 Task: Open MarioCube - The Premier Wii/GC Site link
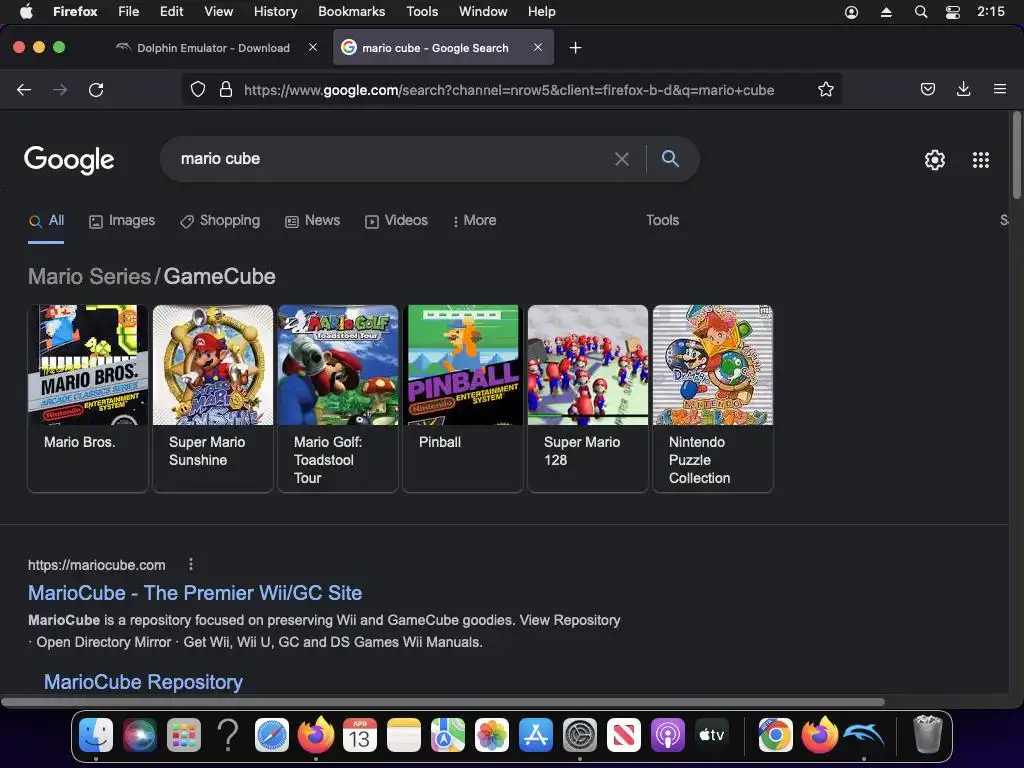(x=195, y=593)
